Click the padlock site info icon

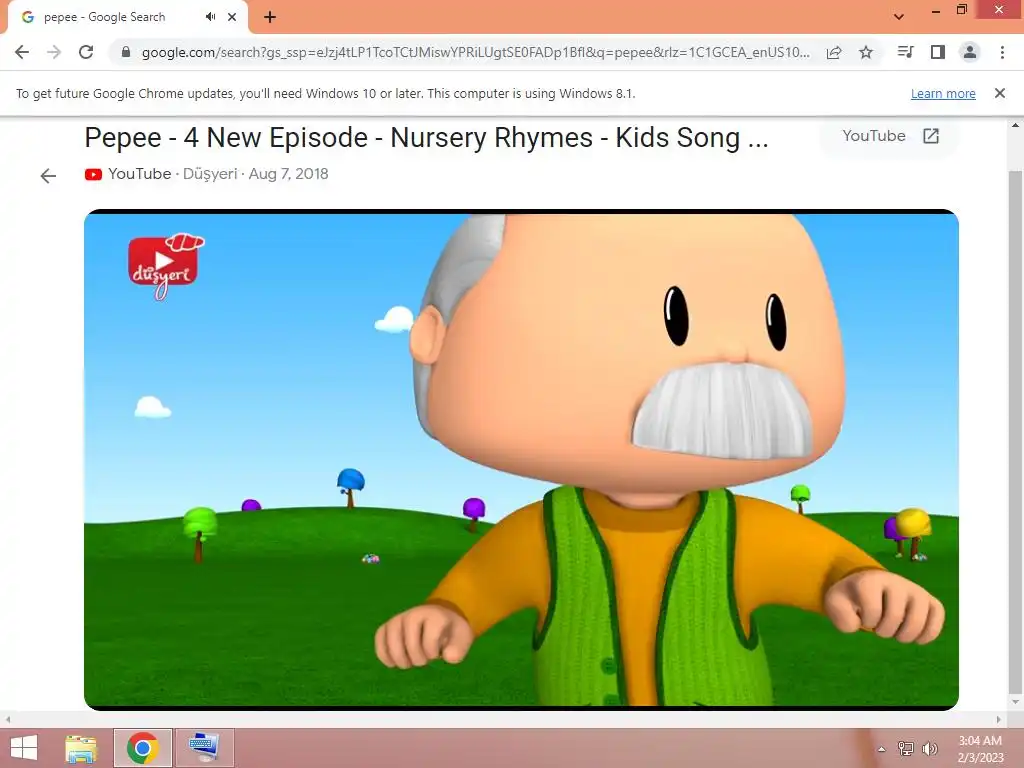(x=126, y=52)
